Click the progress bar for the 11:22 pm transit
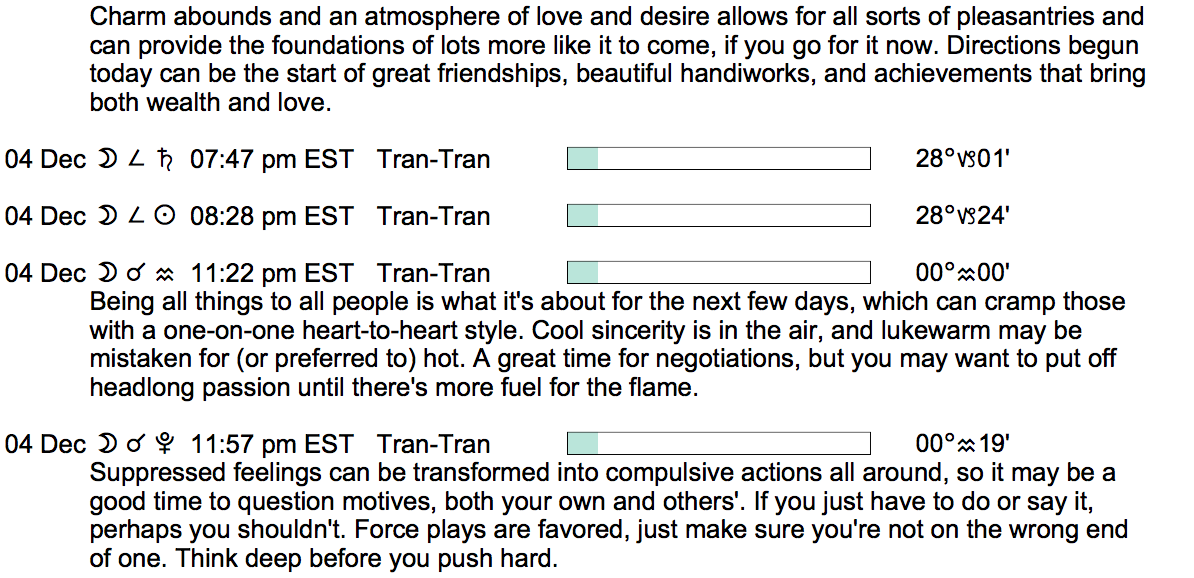Screen dimensions: 1194x578 coord(718,273)
